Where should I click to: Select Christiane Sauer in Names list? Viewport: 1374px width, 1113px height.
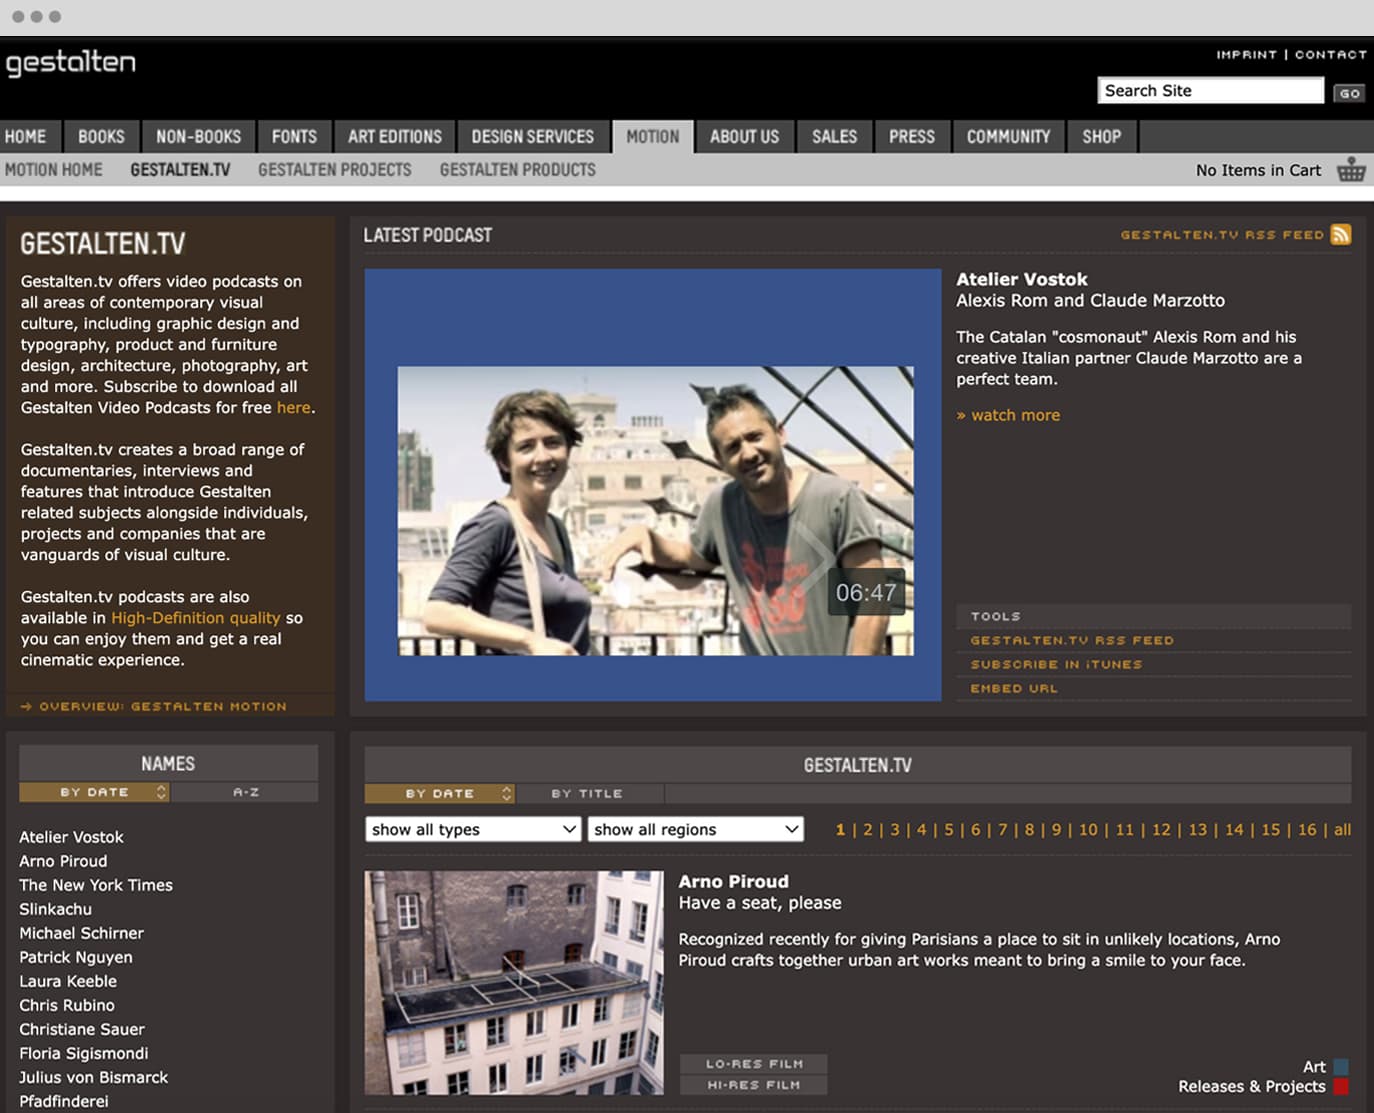[82, 1029]
